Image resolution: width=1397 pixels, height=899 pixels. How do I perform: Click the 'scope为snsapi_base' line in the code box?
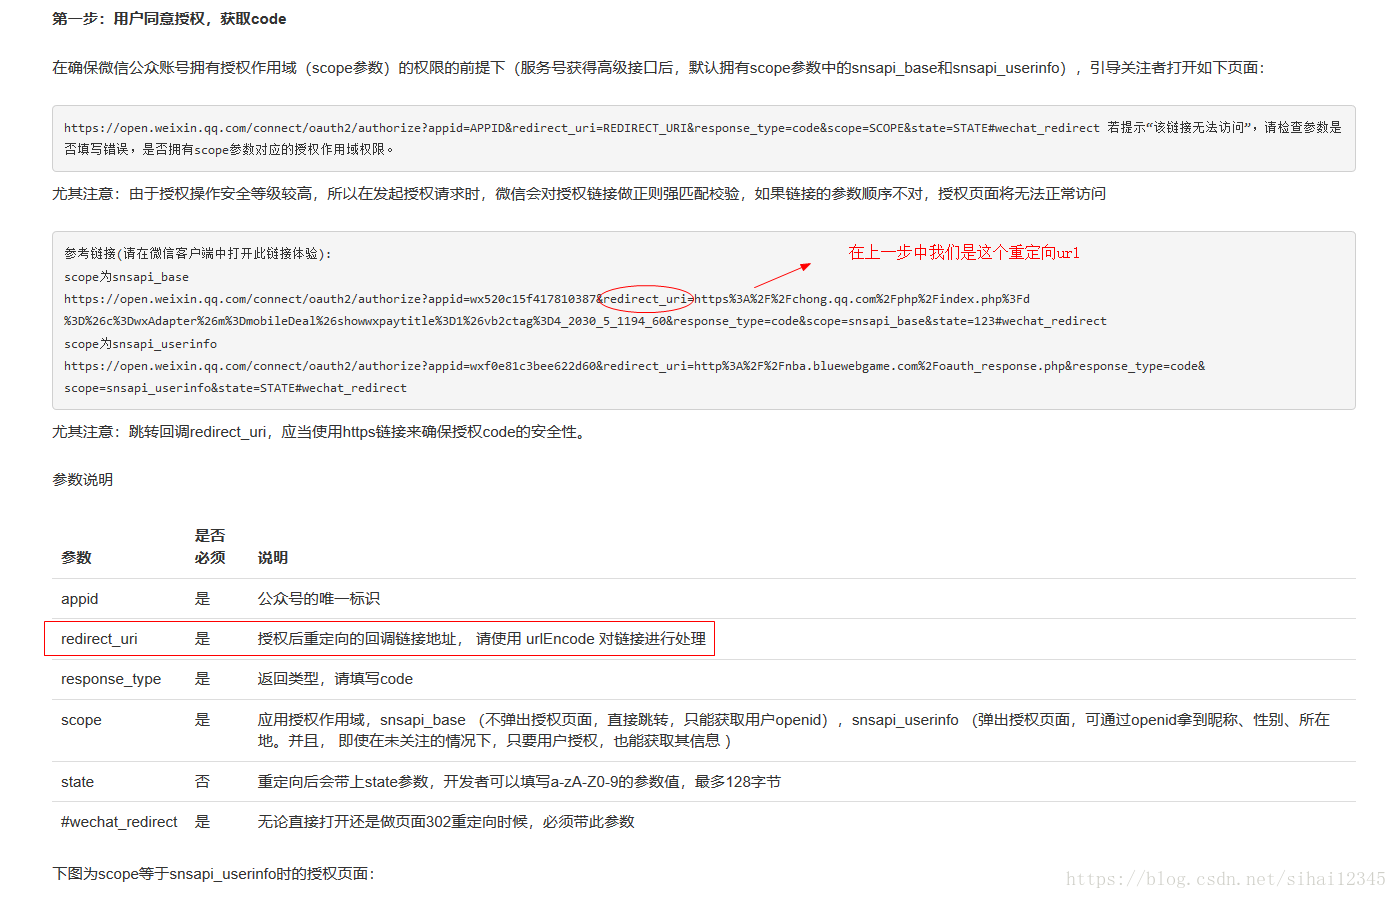126,277
